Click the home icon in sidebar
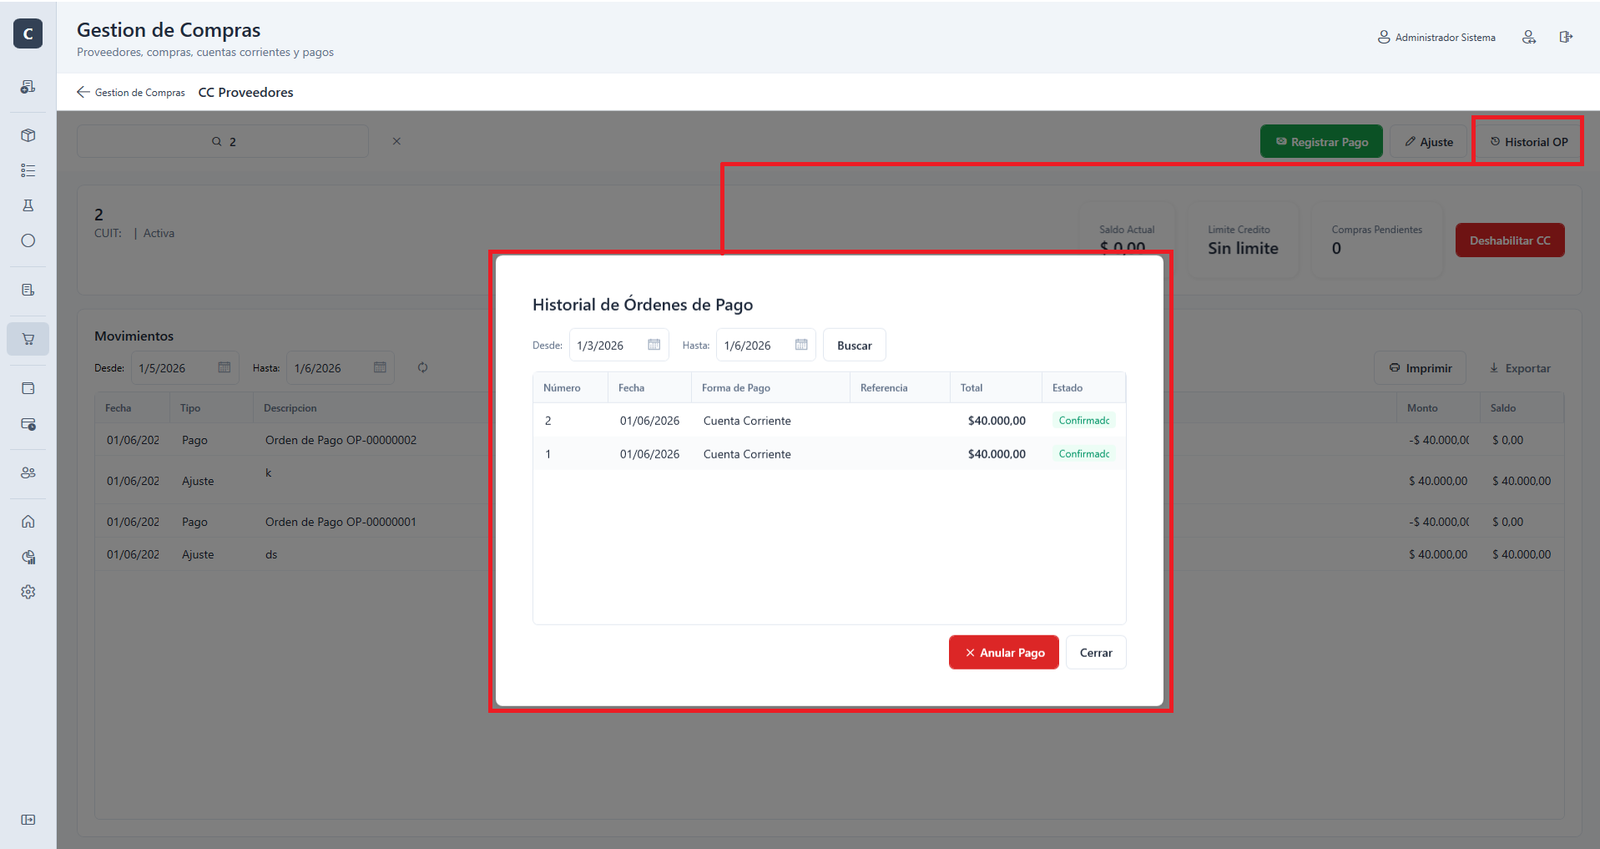This screenshot has width=1600, height=849. point(28,521)
